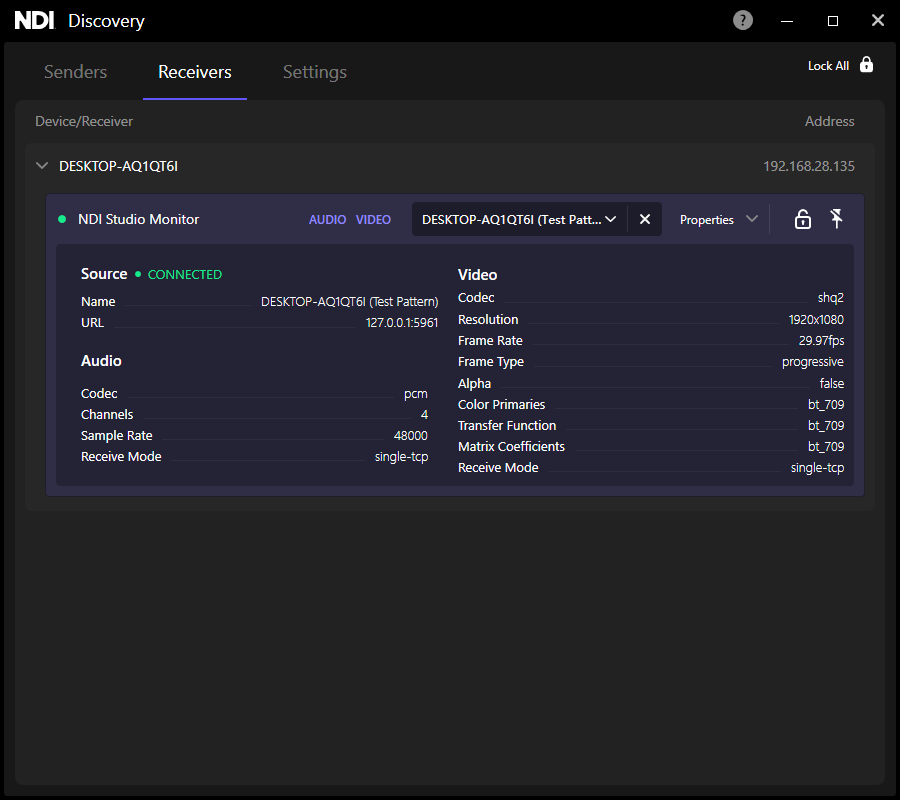Toggle the NDI Studio Monitor lock icon
This screenshot has width=900, height=800.
(x=802, y=219)
